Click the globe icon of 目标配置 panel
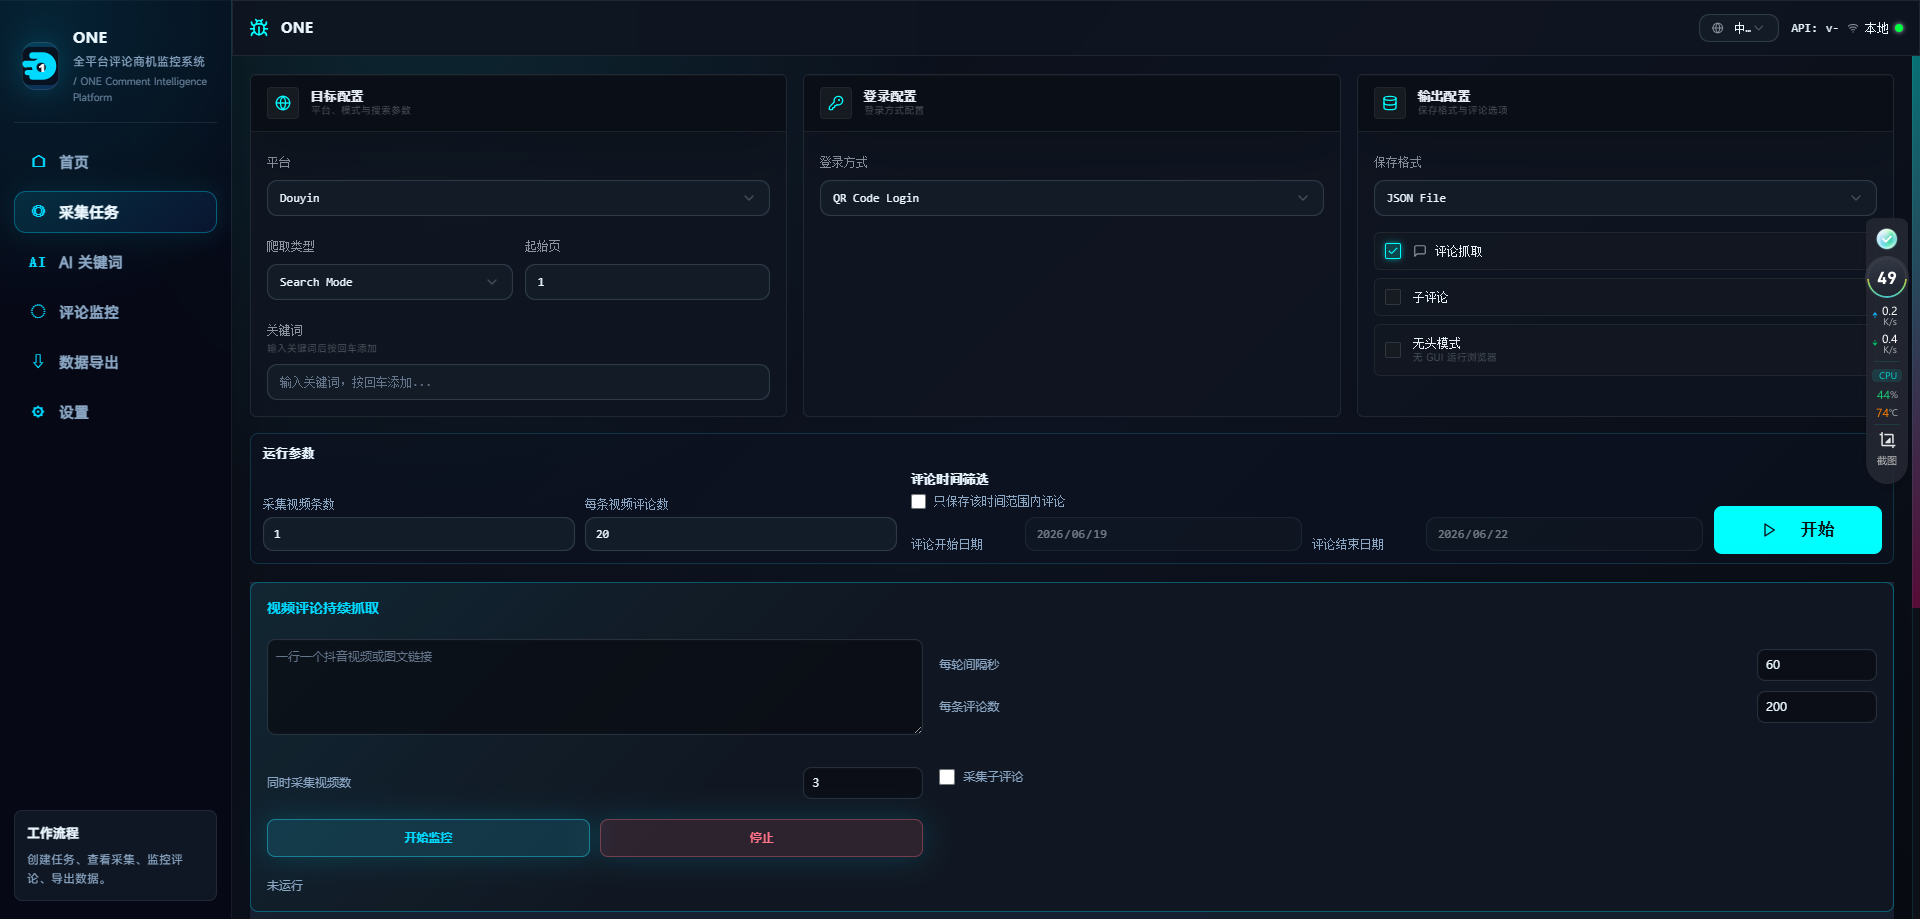 (x=283, y=103)
